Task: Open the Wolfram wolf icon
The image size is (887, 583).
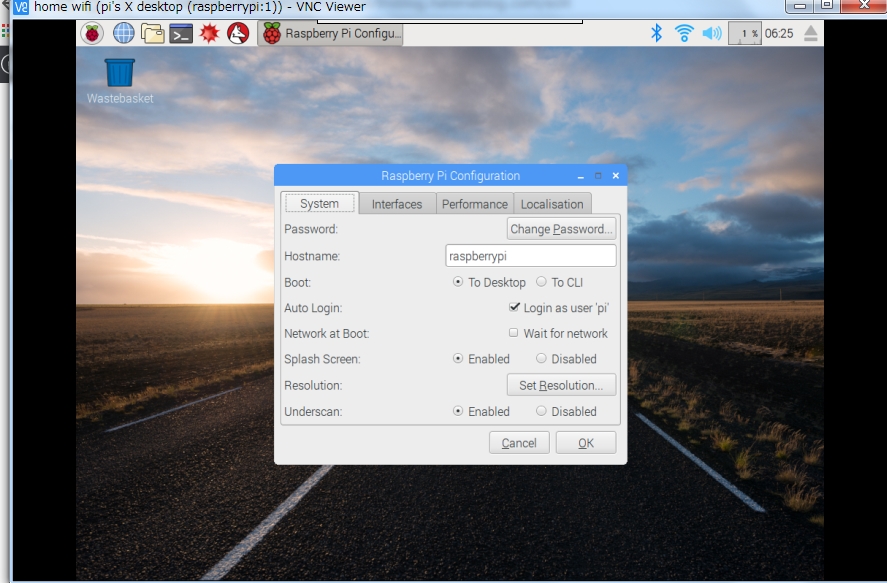Action: pos(238,33)
